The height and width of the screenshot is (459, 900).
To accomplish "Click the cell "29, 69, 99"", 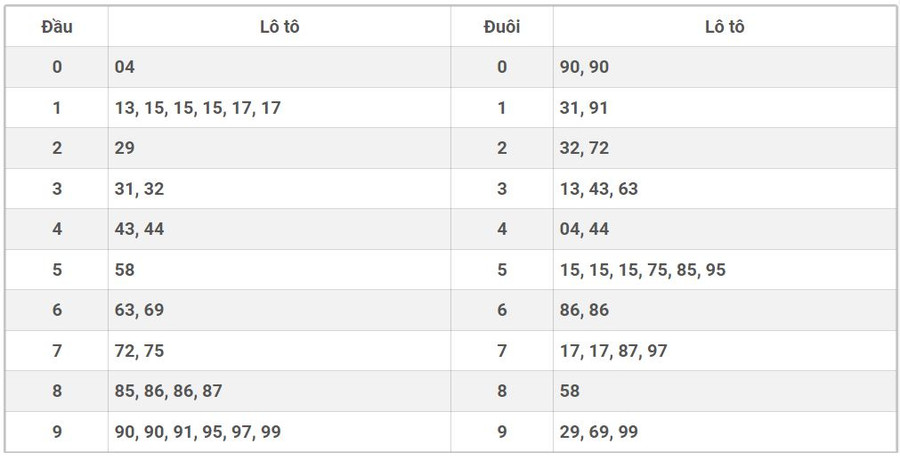I will [x=599, y=432].
